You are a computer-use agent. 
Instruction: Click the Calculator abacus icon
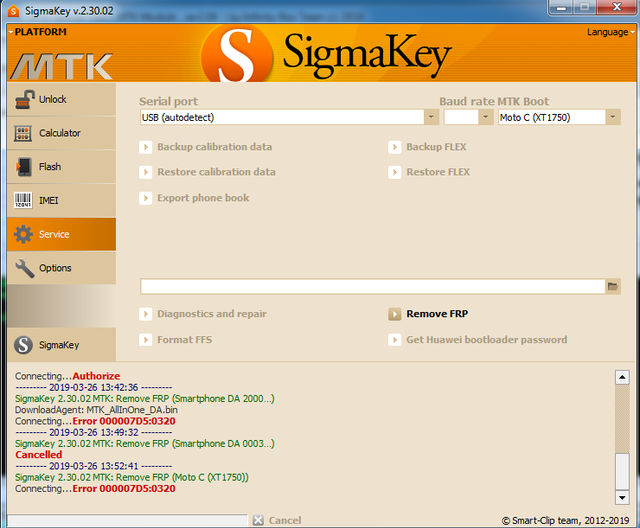pos(23,133)
